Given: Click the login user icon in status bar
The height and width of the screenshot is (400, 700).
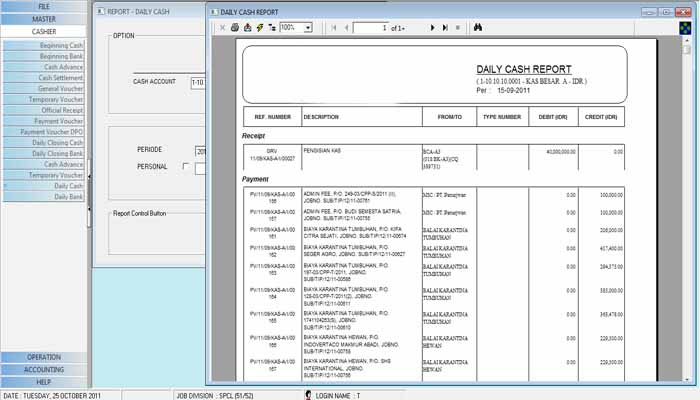Looking at the screenshot, I should 308,395.
